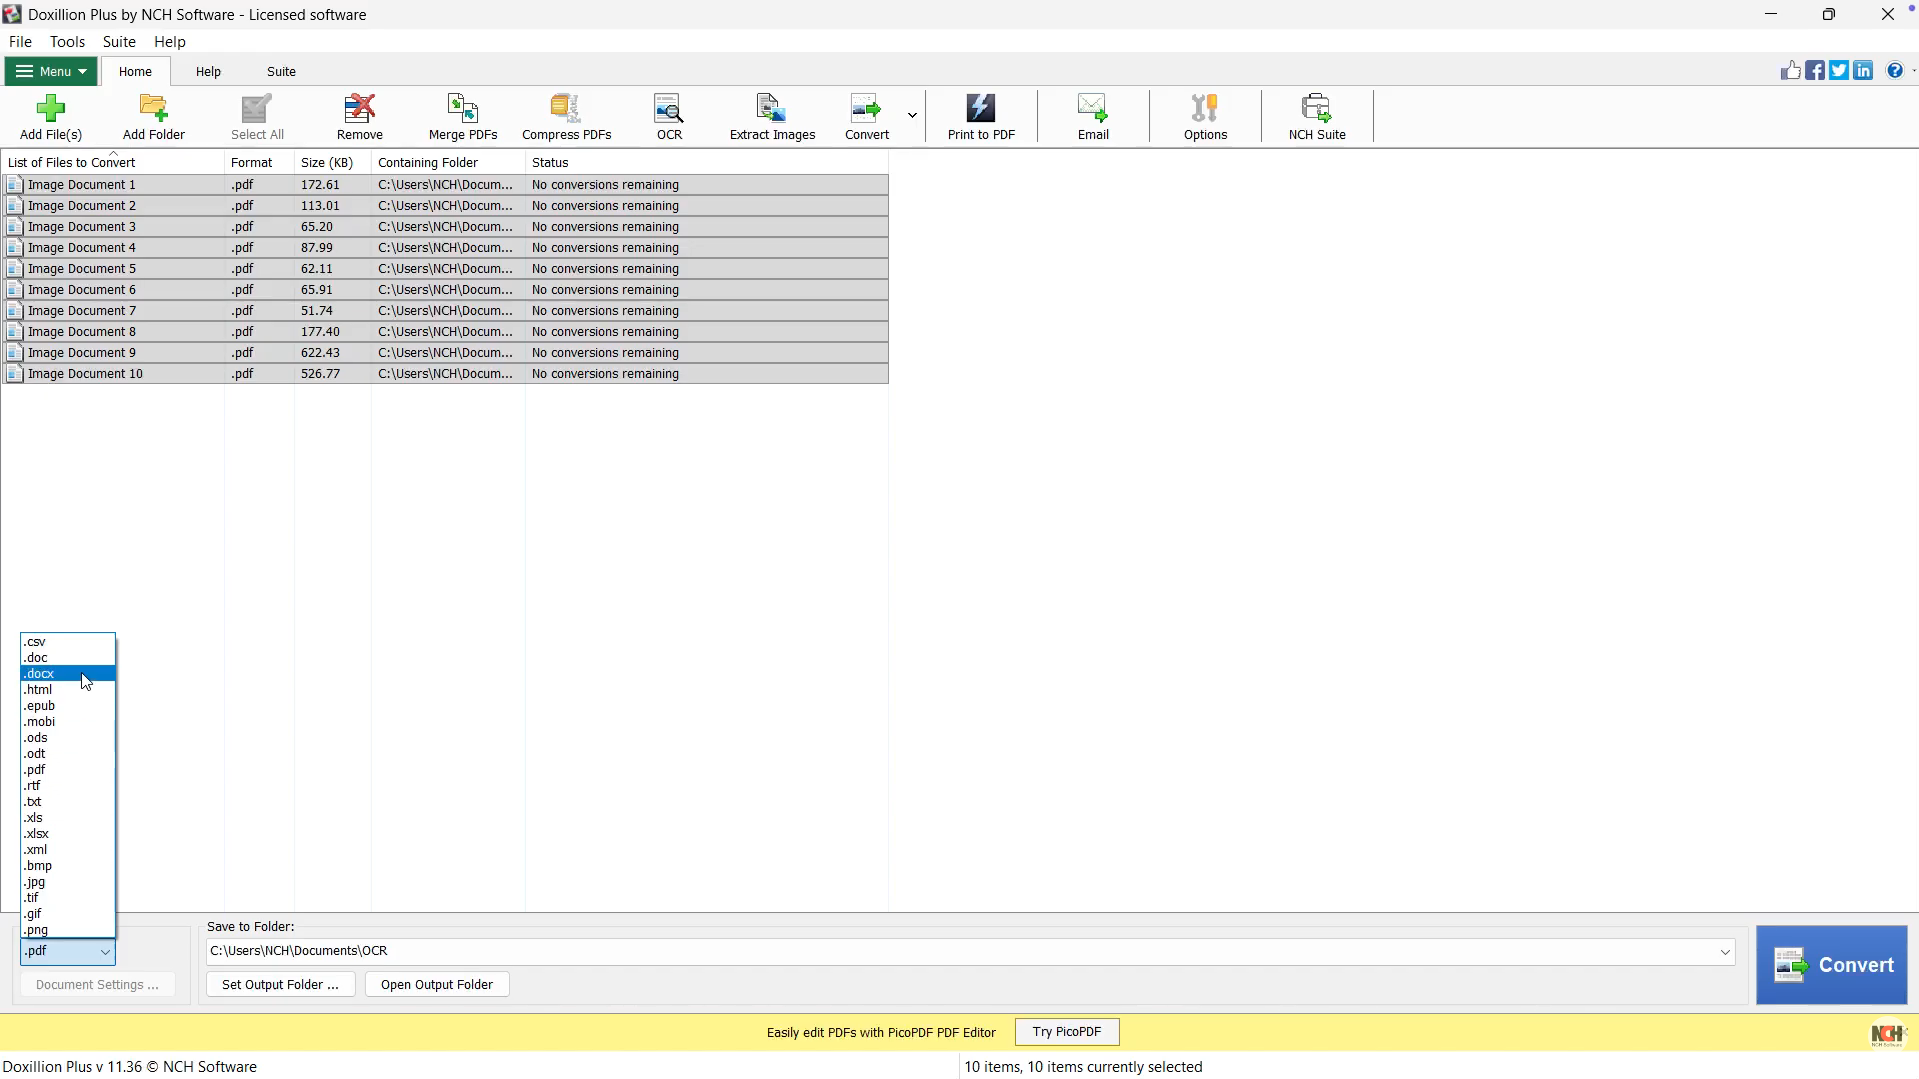
Task: Switch to the Home ribbon tab
Action: coord(135,72)
